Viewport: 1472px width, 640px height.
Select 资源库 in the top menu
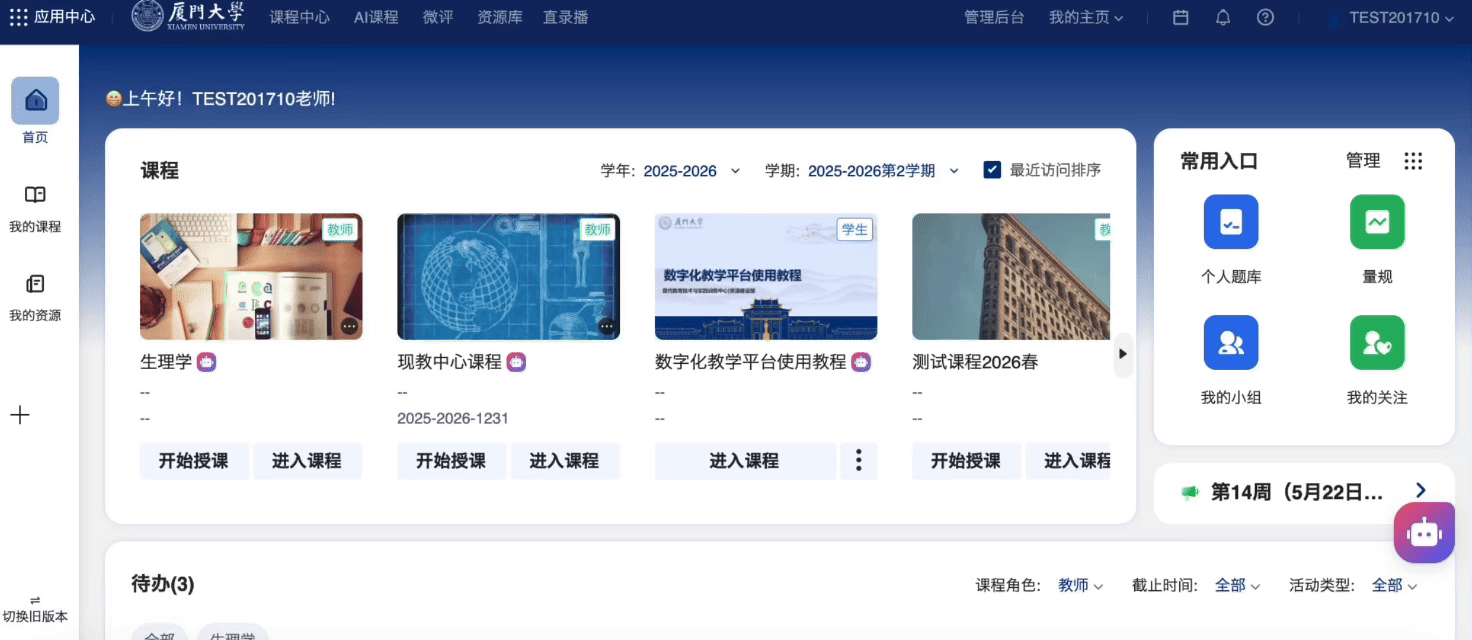499,18
